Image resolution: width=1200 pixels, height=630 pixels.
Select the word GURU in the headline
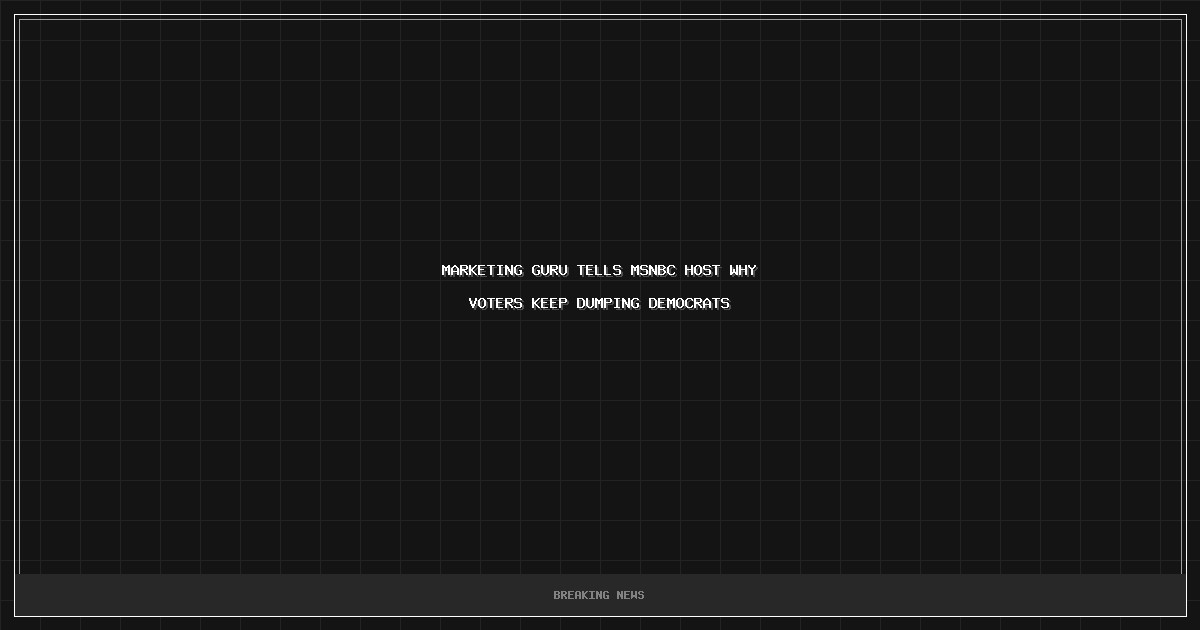point(549,270)
